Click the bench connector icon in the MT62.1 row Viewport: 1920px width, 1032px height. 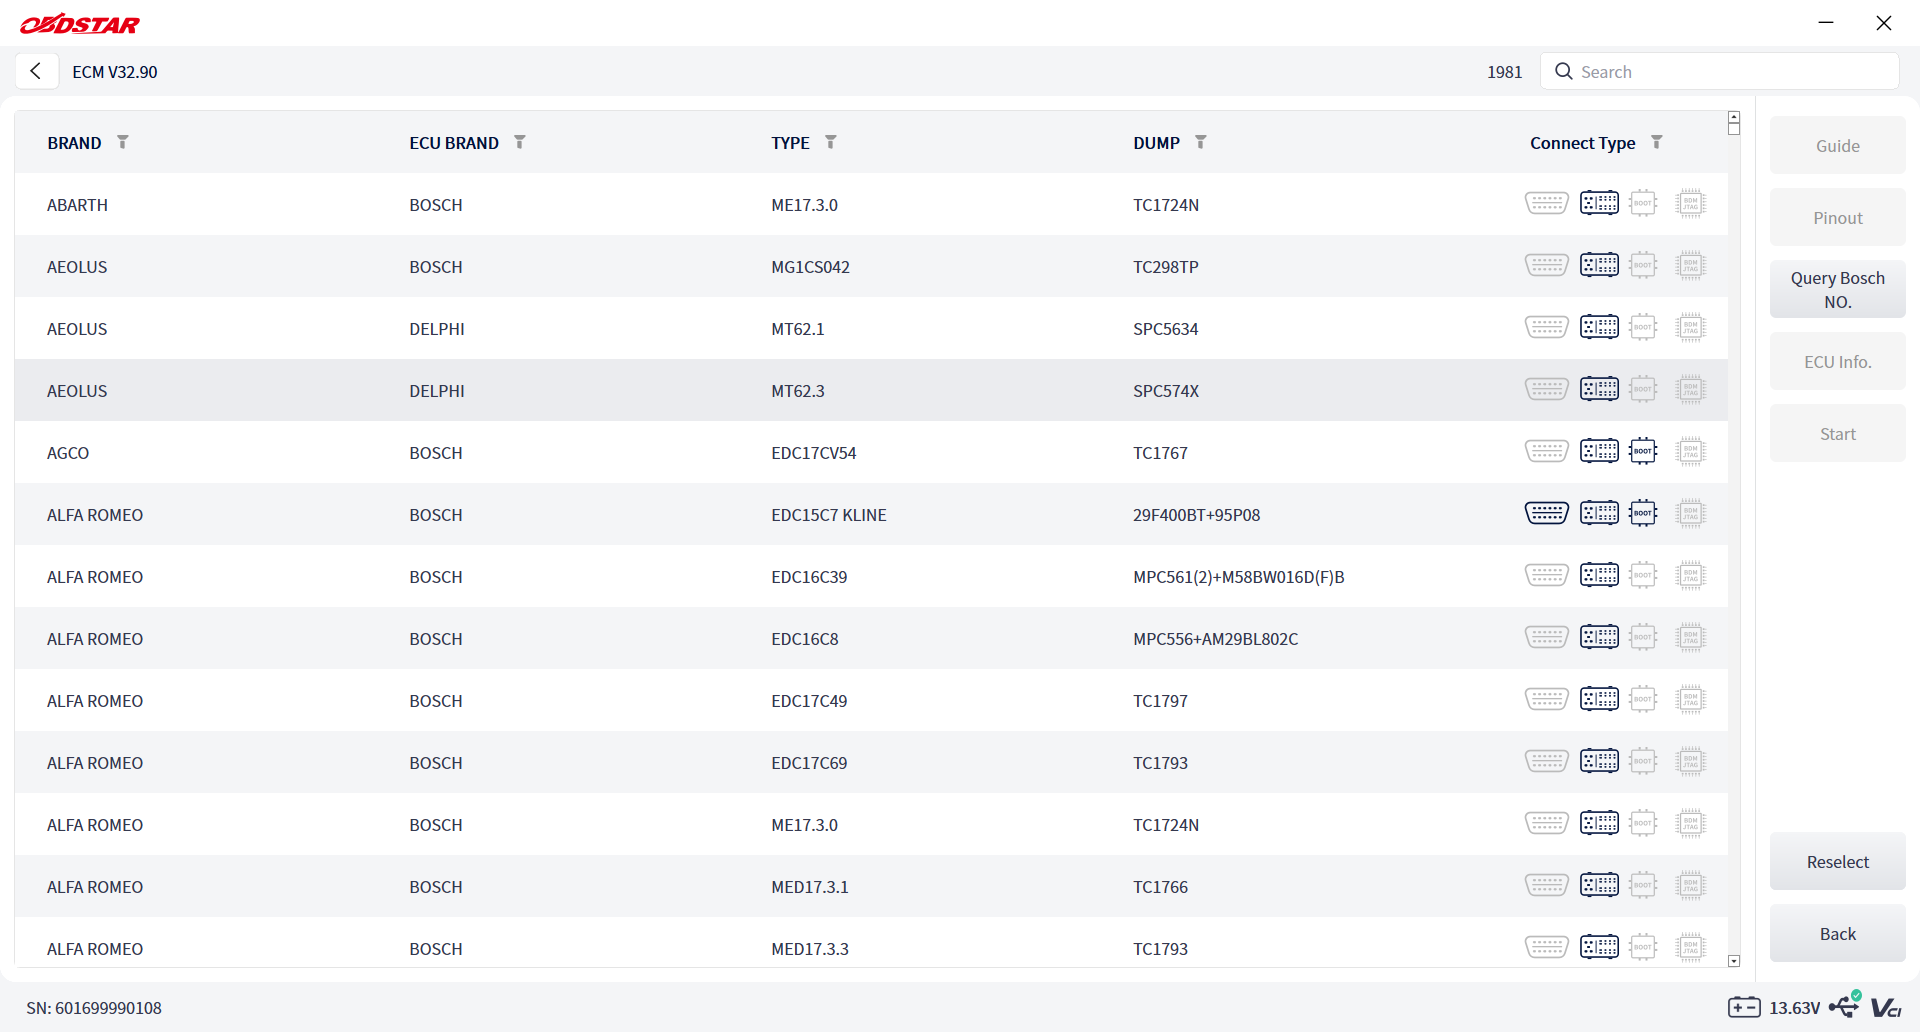coord(1599,328)
